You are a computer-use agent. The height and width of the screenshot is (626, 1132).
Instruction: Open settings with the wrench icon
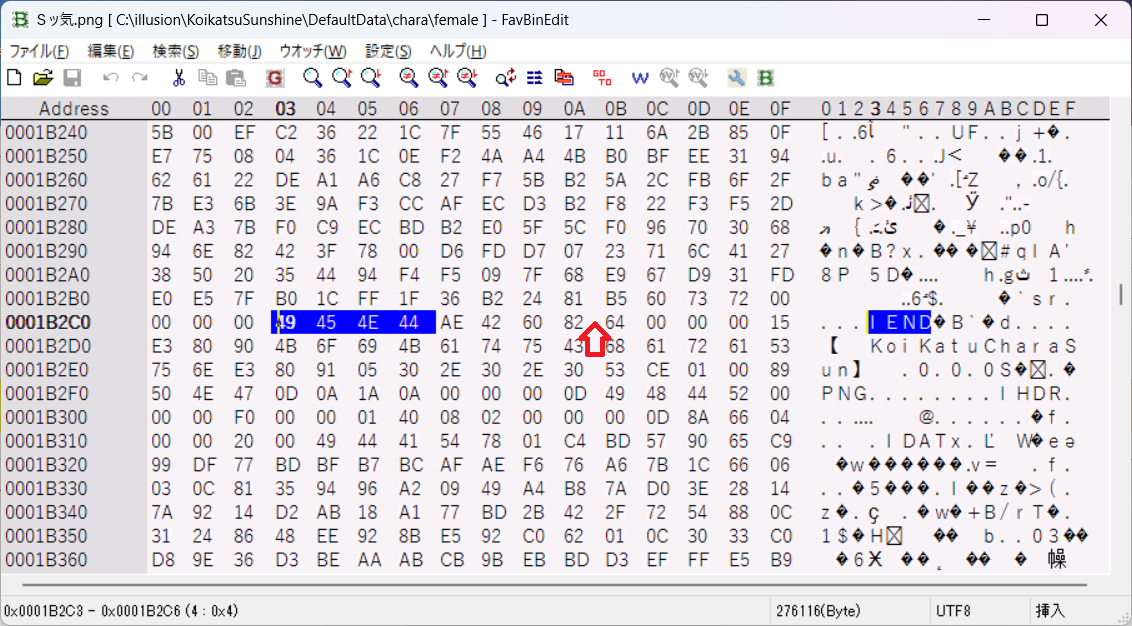(x=737, y=77)
